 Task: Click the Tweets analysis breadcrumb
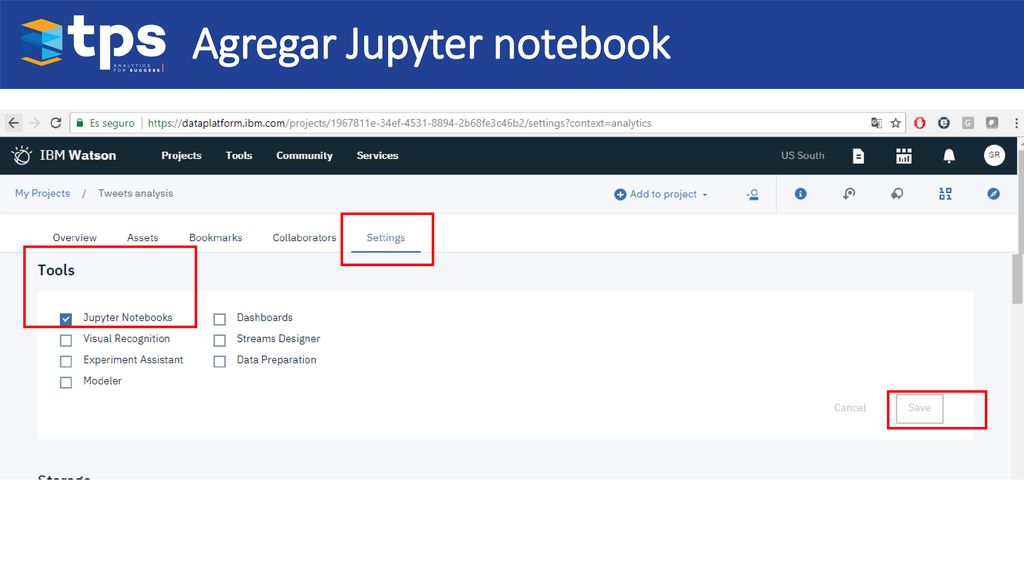pyautogui.click(x=136, y=193)
